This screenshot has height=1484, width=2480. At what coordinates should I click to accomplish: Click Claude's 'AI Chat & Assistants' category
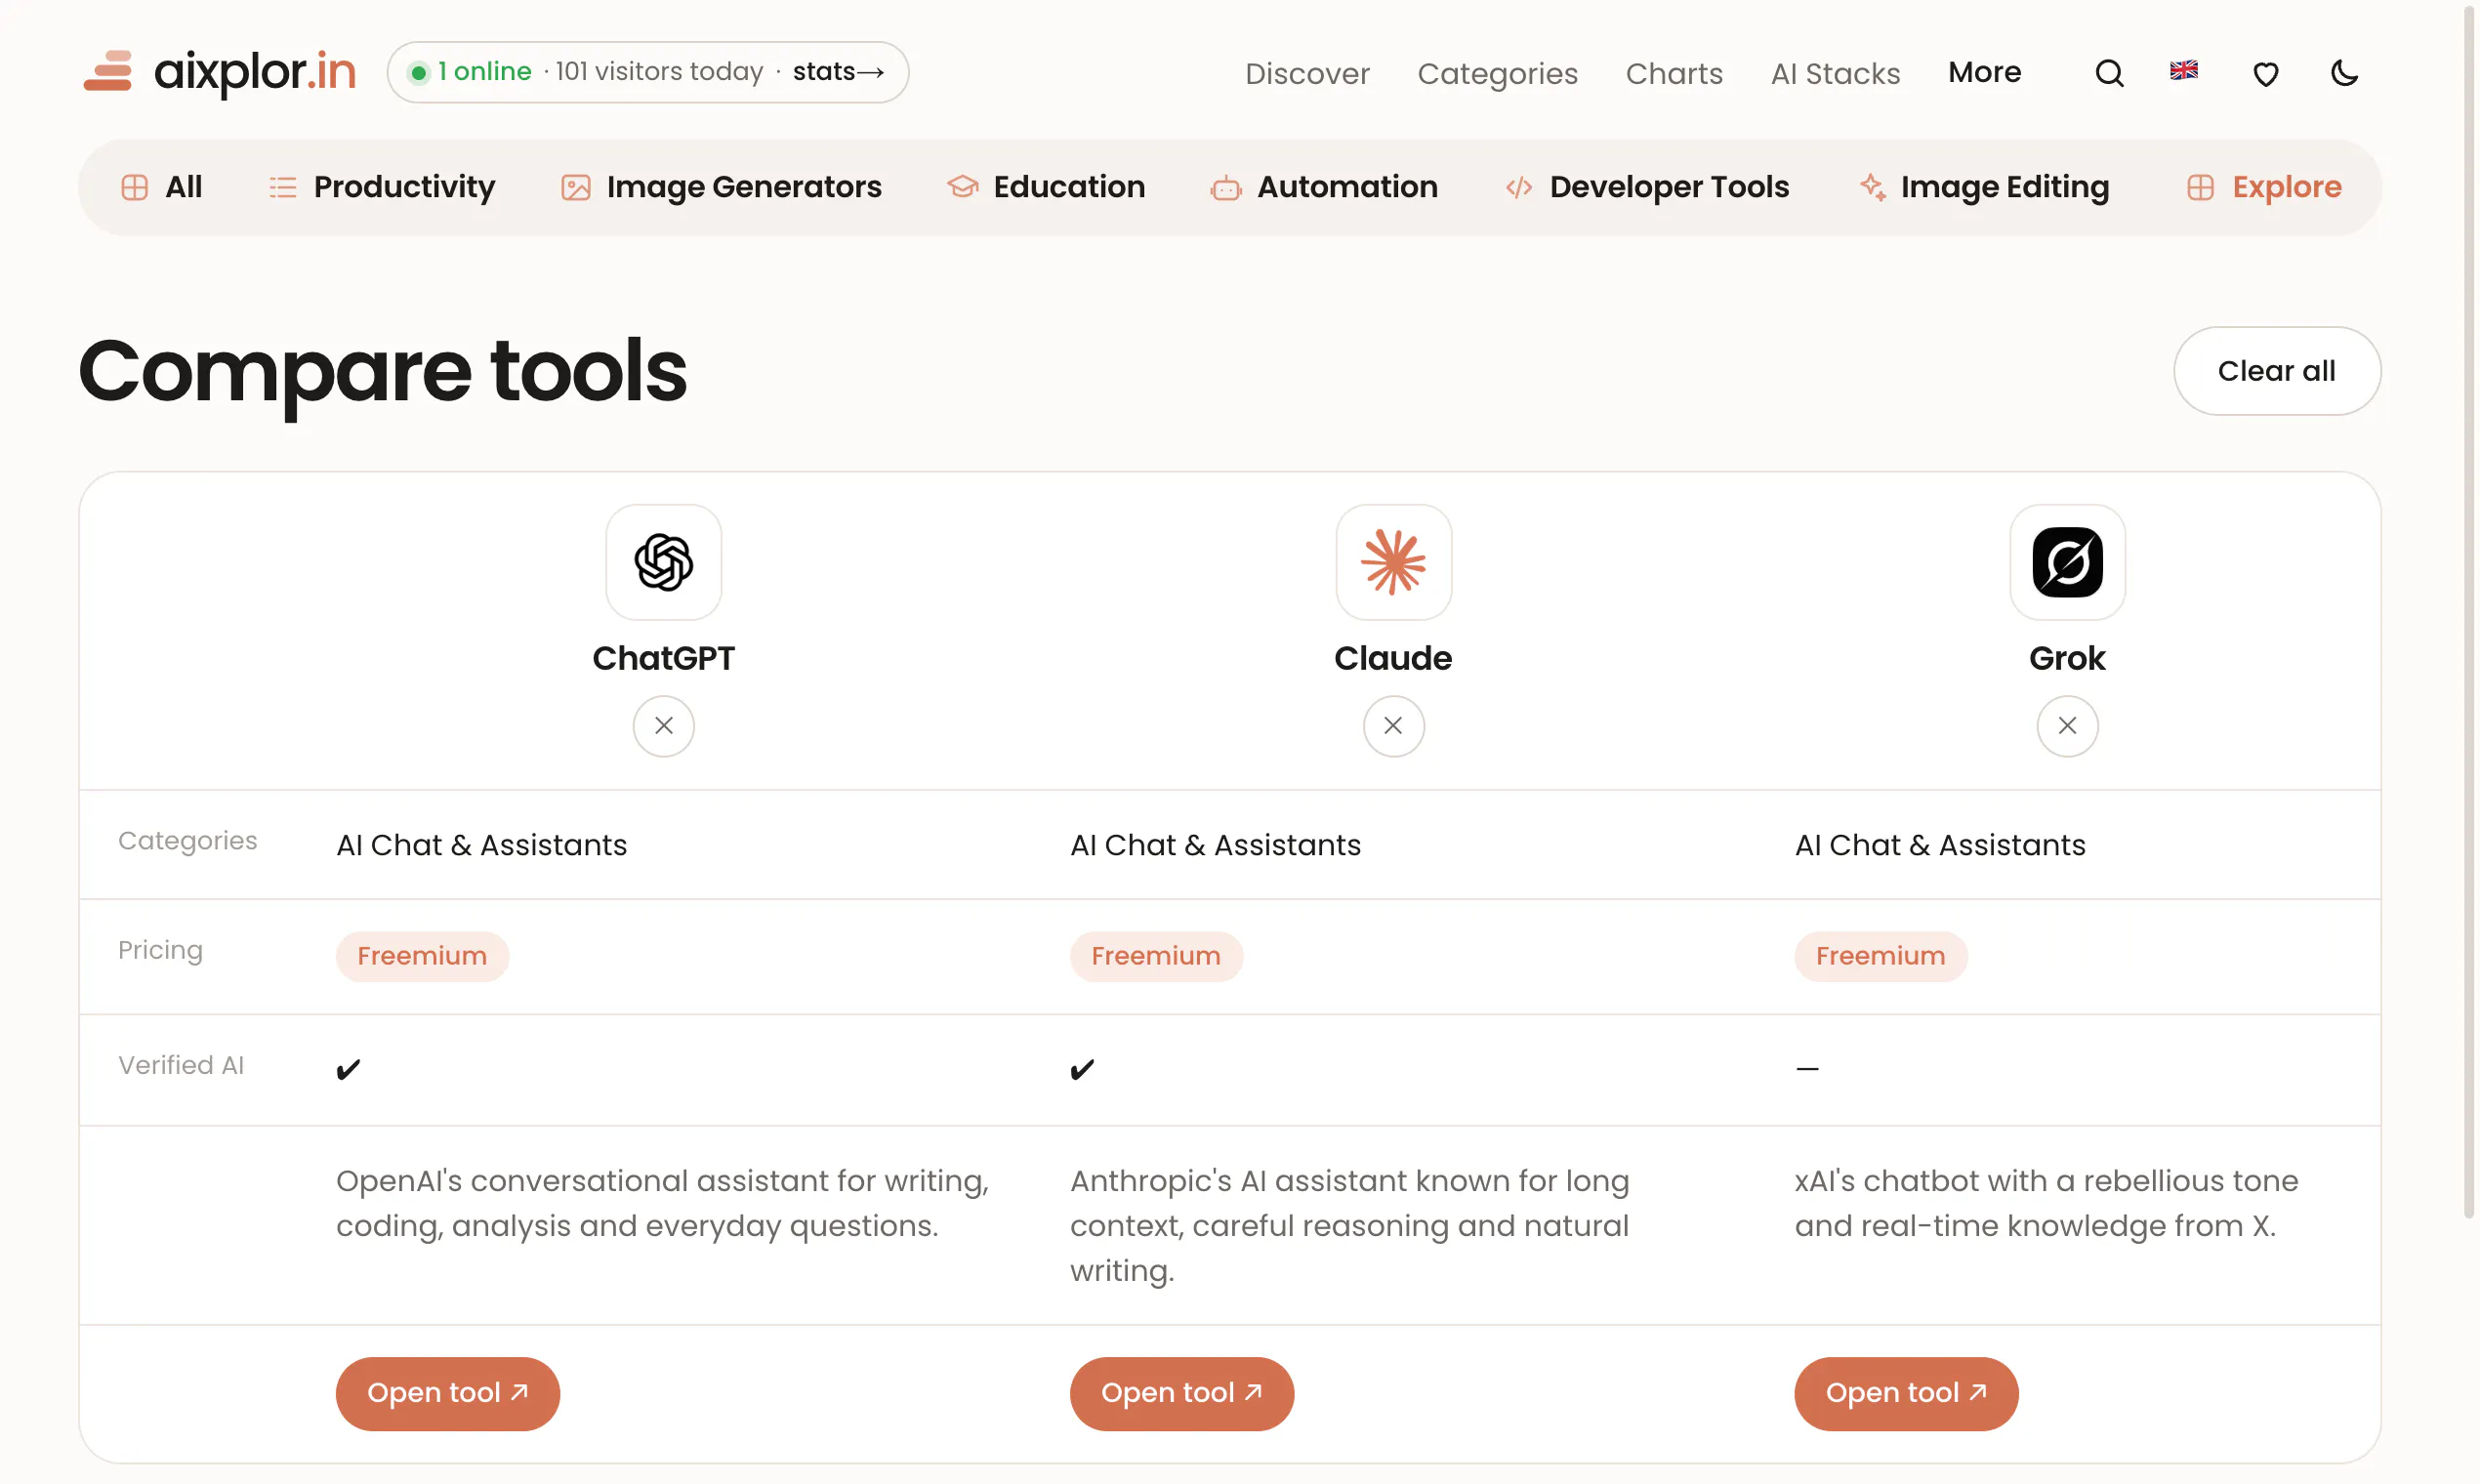[x=1215, y=845]
